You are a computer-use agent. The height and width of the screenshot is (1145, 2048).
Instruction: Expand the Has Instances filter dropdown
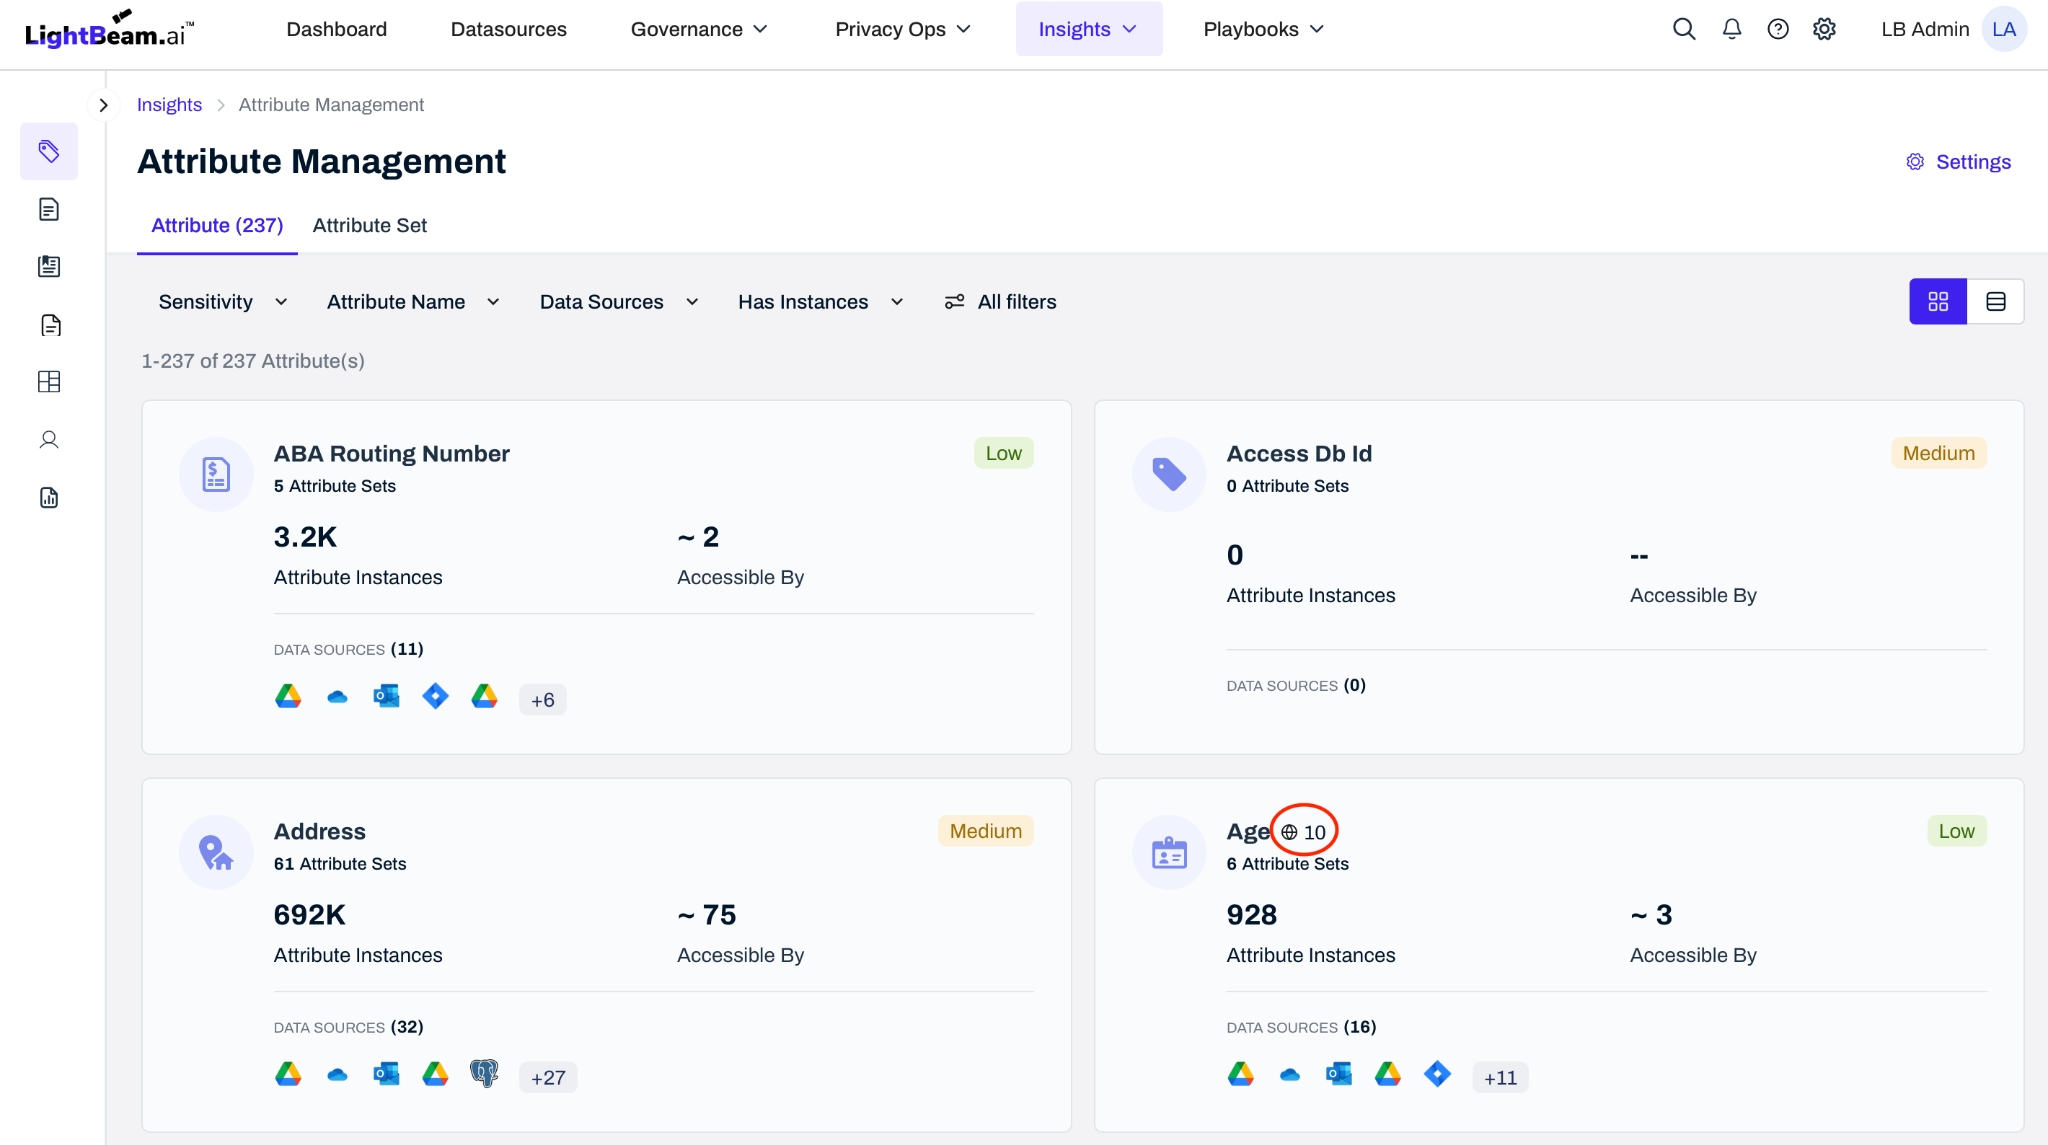pos(820,302)
